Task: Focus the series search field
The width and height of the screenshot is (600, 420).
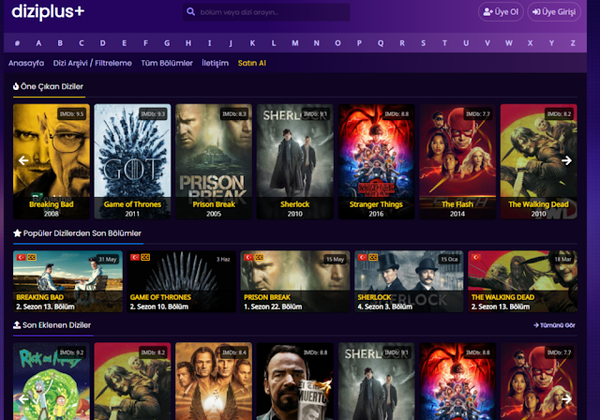Action: (266, 12)
